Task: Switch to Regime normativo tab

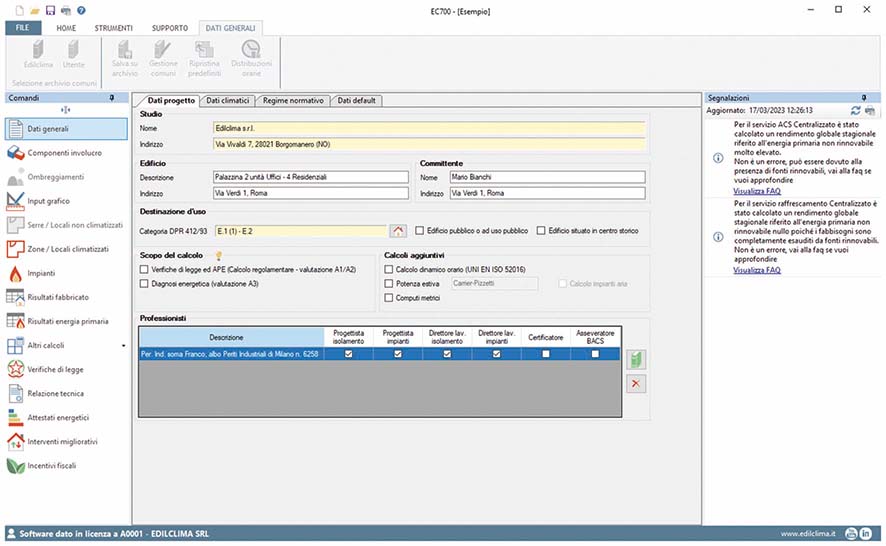Action: [293, 101]
